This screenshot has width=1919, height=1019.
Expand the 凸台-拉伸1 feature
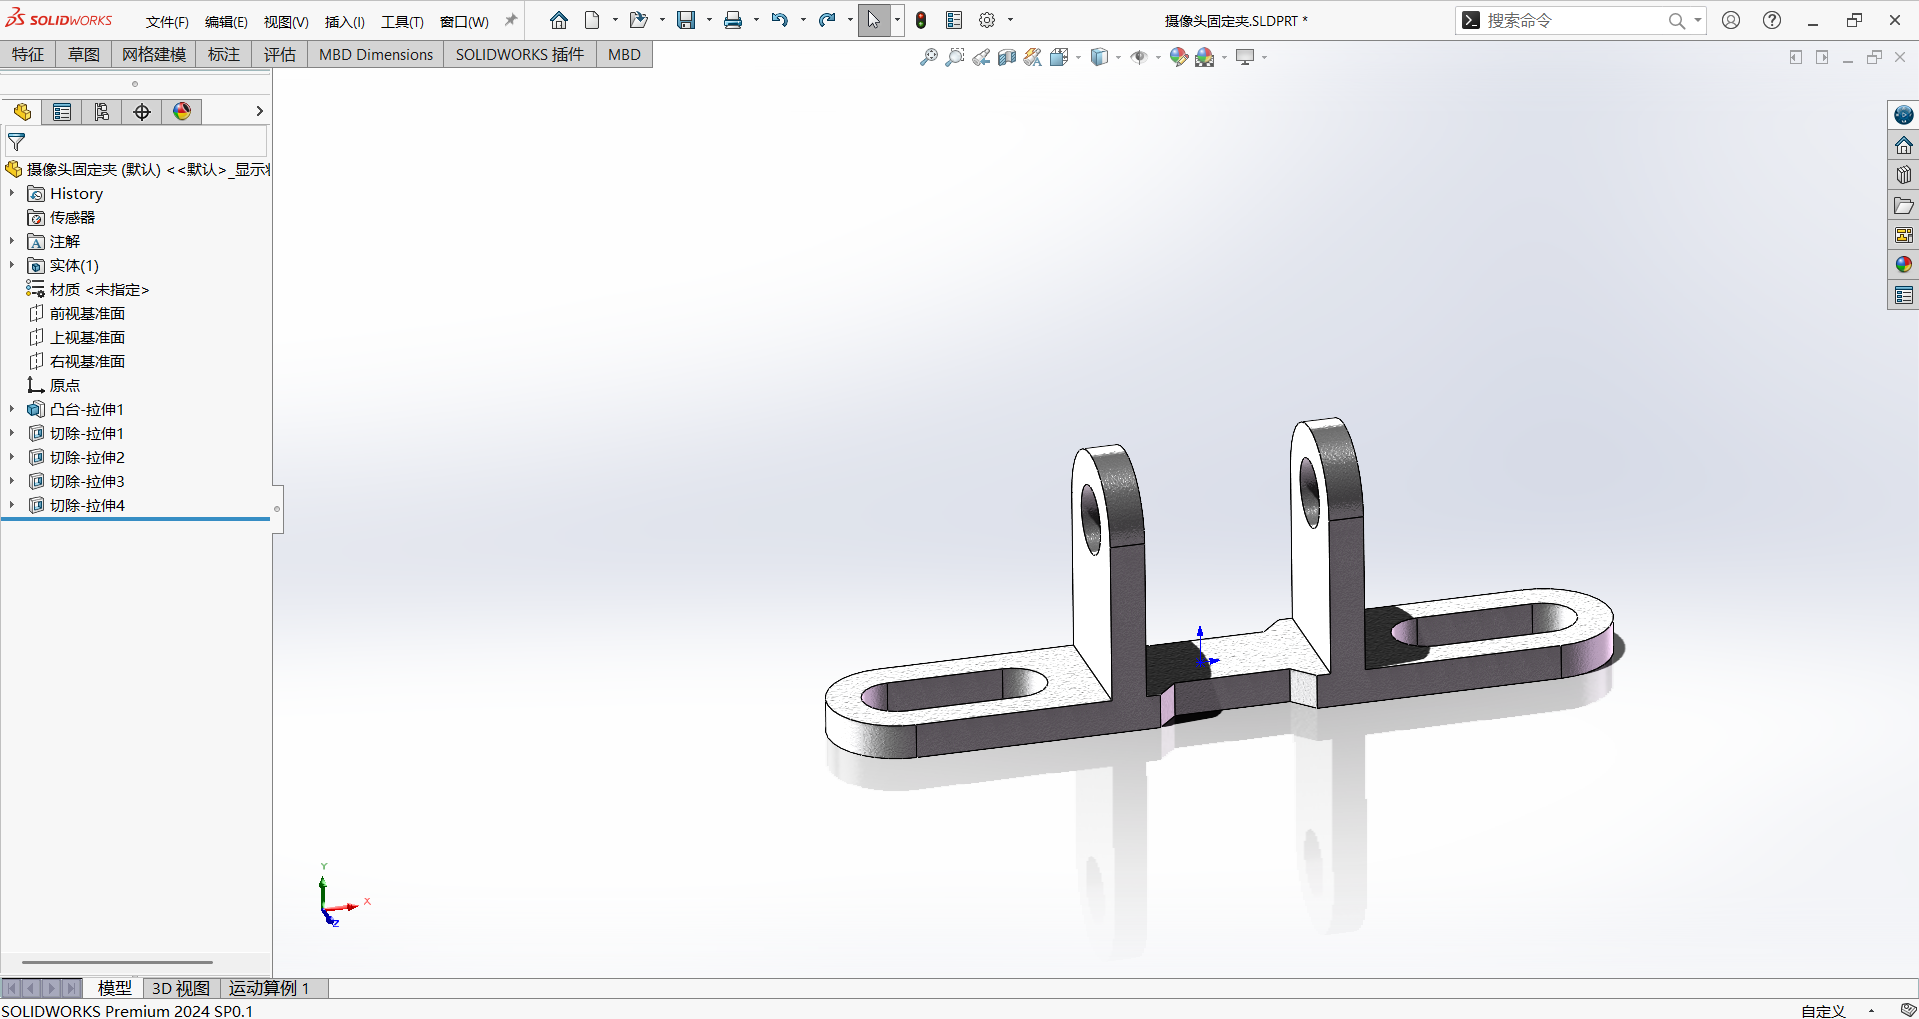(12, 409)
